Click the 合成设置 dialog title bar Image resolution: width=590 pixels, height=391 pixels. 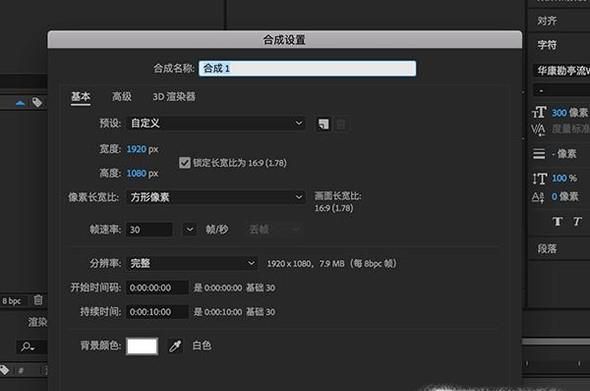(284, 40)
